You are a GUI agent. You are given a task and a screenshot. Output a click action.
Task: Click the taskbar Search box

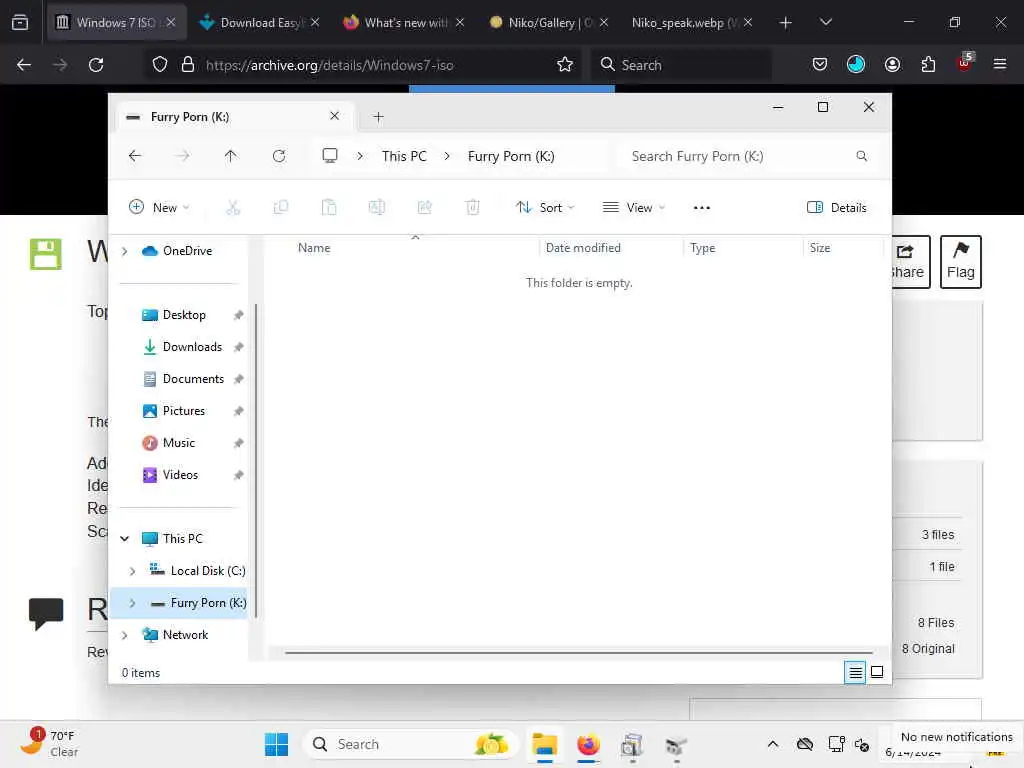[411, 744]
